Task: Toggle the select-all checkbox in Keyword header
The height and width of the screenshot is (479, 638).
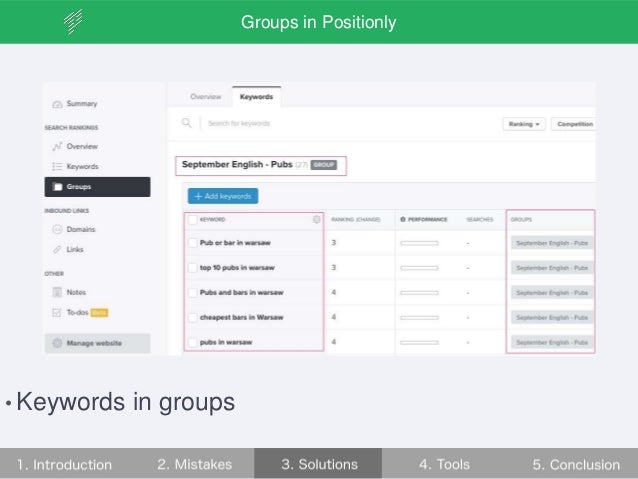Action: point(192,220)
